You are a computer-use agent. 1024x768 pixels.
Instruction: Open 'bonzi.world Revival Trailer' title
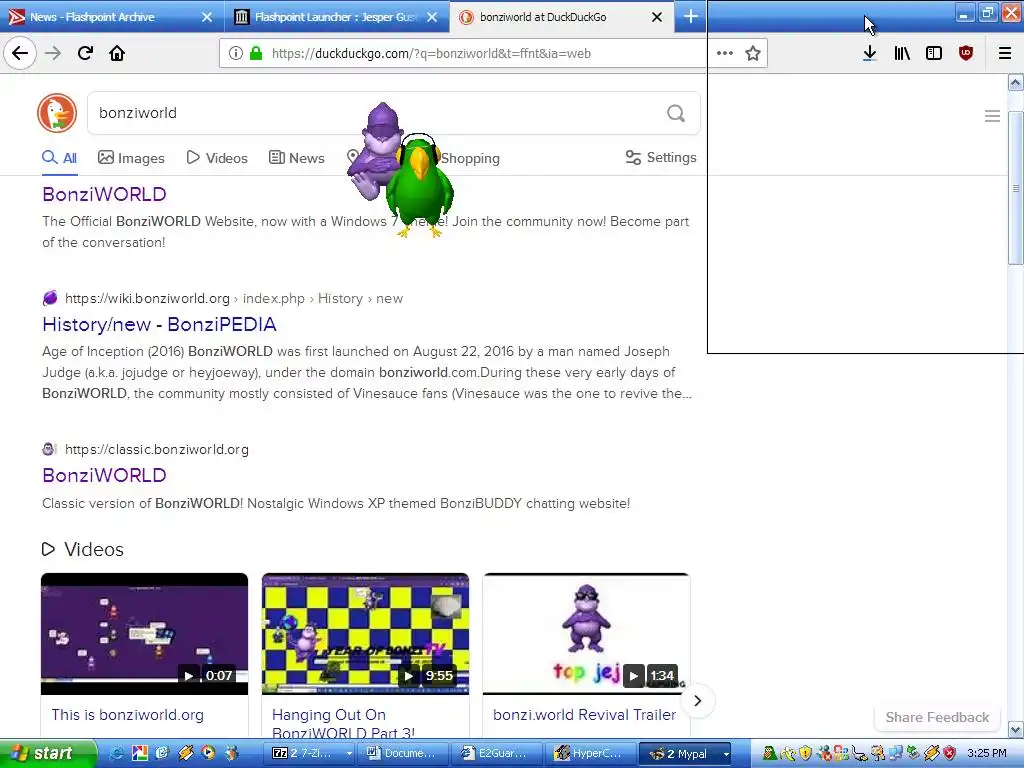click(584, 714)
